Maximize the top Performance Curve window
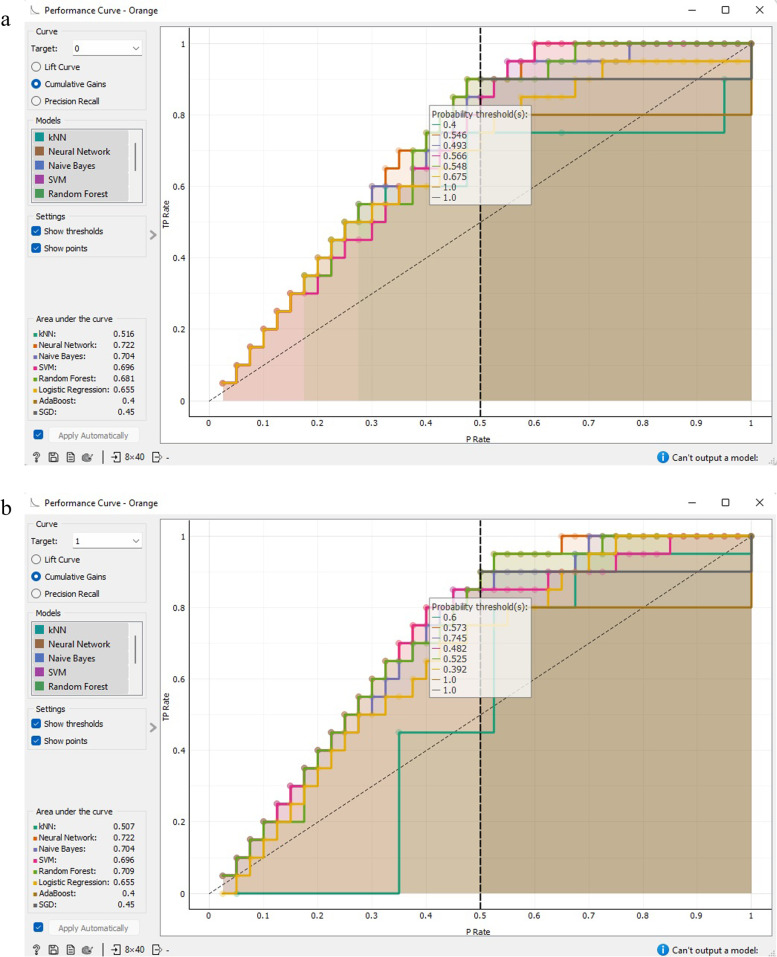The width and height of the screenshot is (777, 957). click(725, 10)
